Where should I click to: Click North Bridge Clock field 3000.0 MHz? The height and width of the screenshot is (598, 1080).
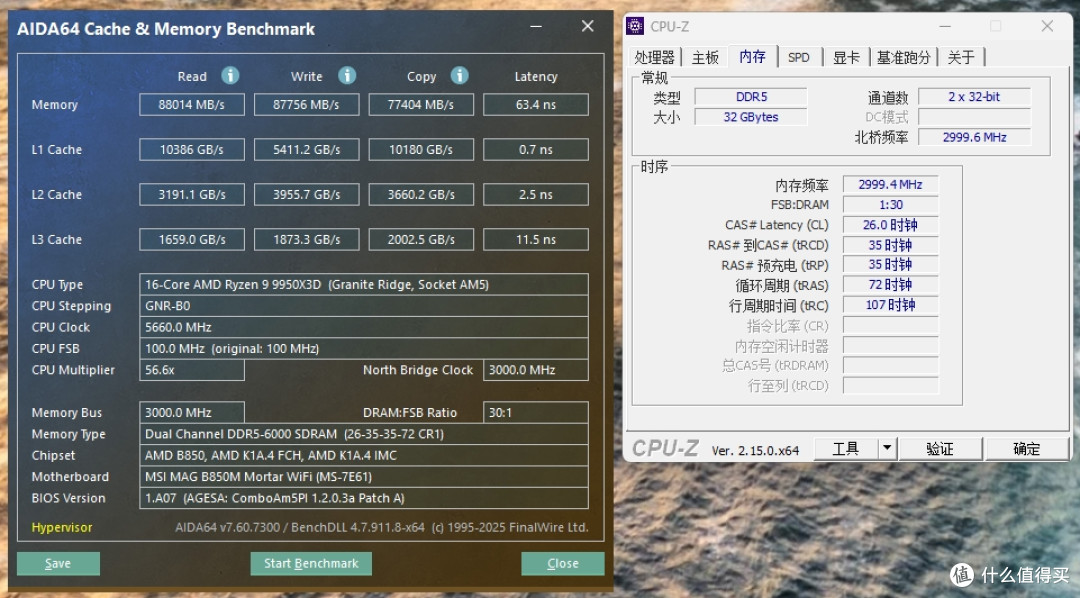click(x=536, y=370)
